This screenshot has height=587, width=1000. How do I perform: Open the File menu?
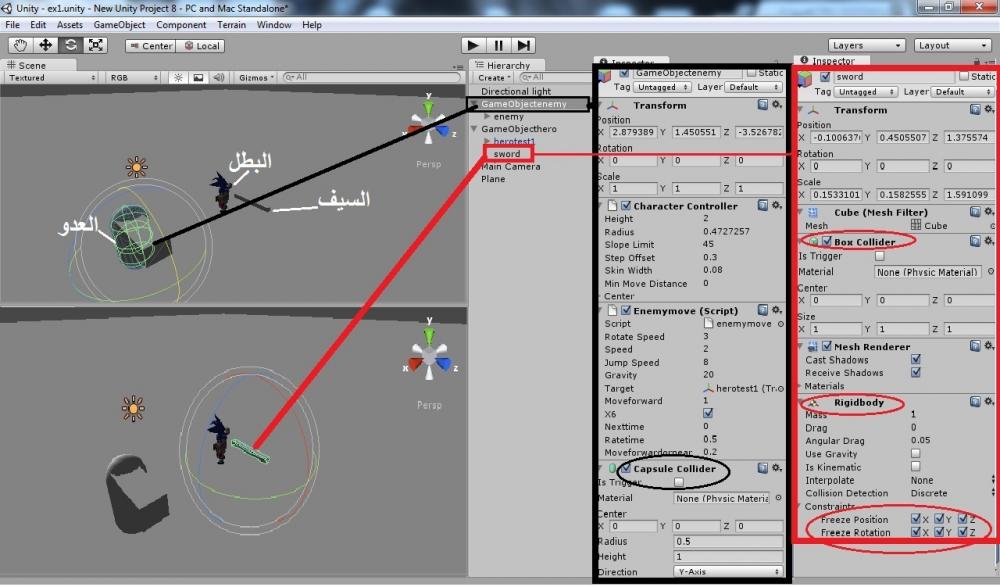click(12, 25)
